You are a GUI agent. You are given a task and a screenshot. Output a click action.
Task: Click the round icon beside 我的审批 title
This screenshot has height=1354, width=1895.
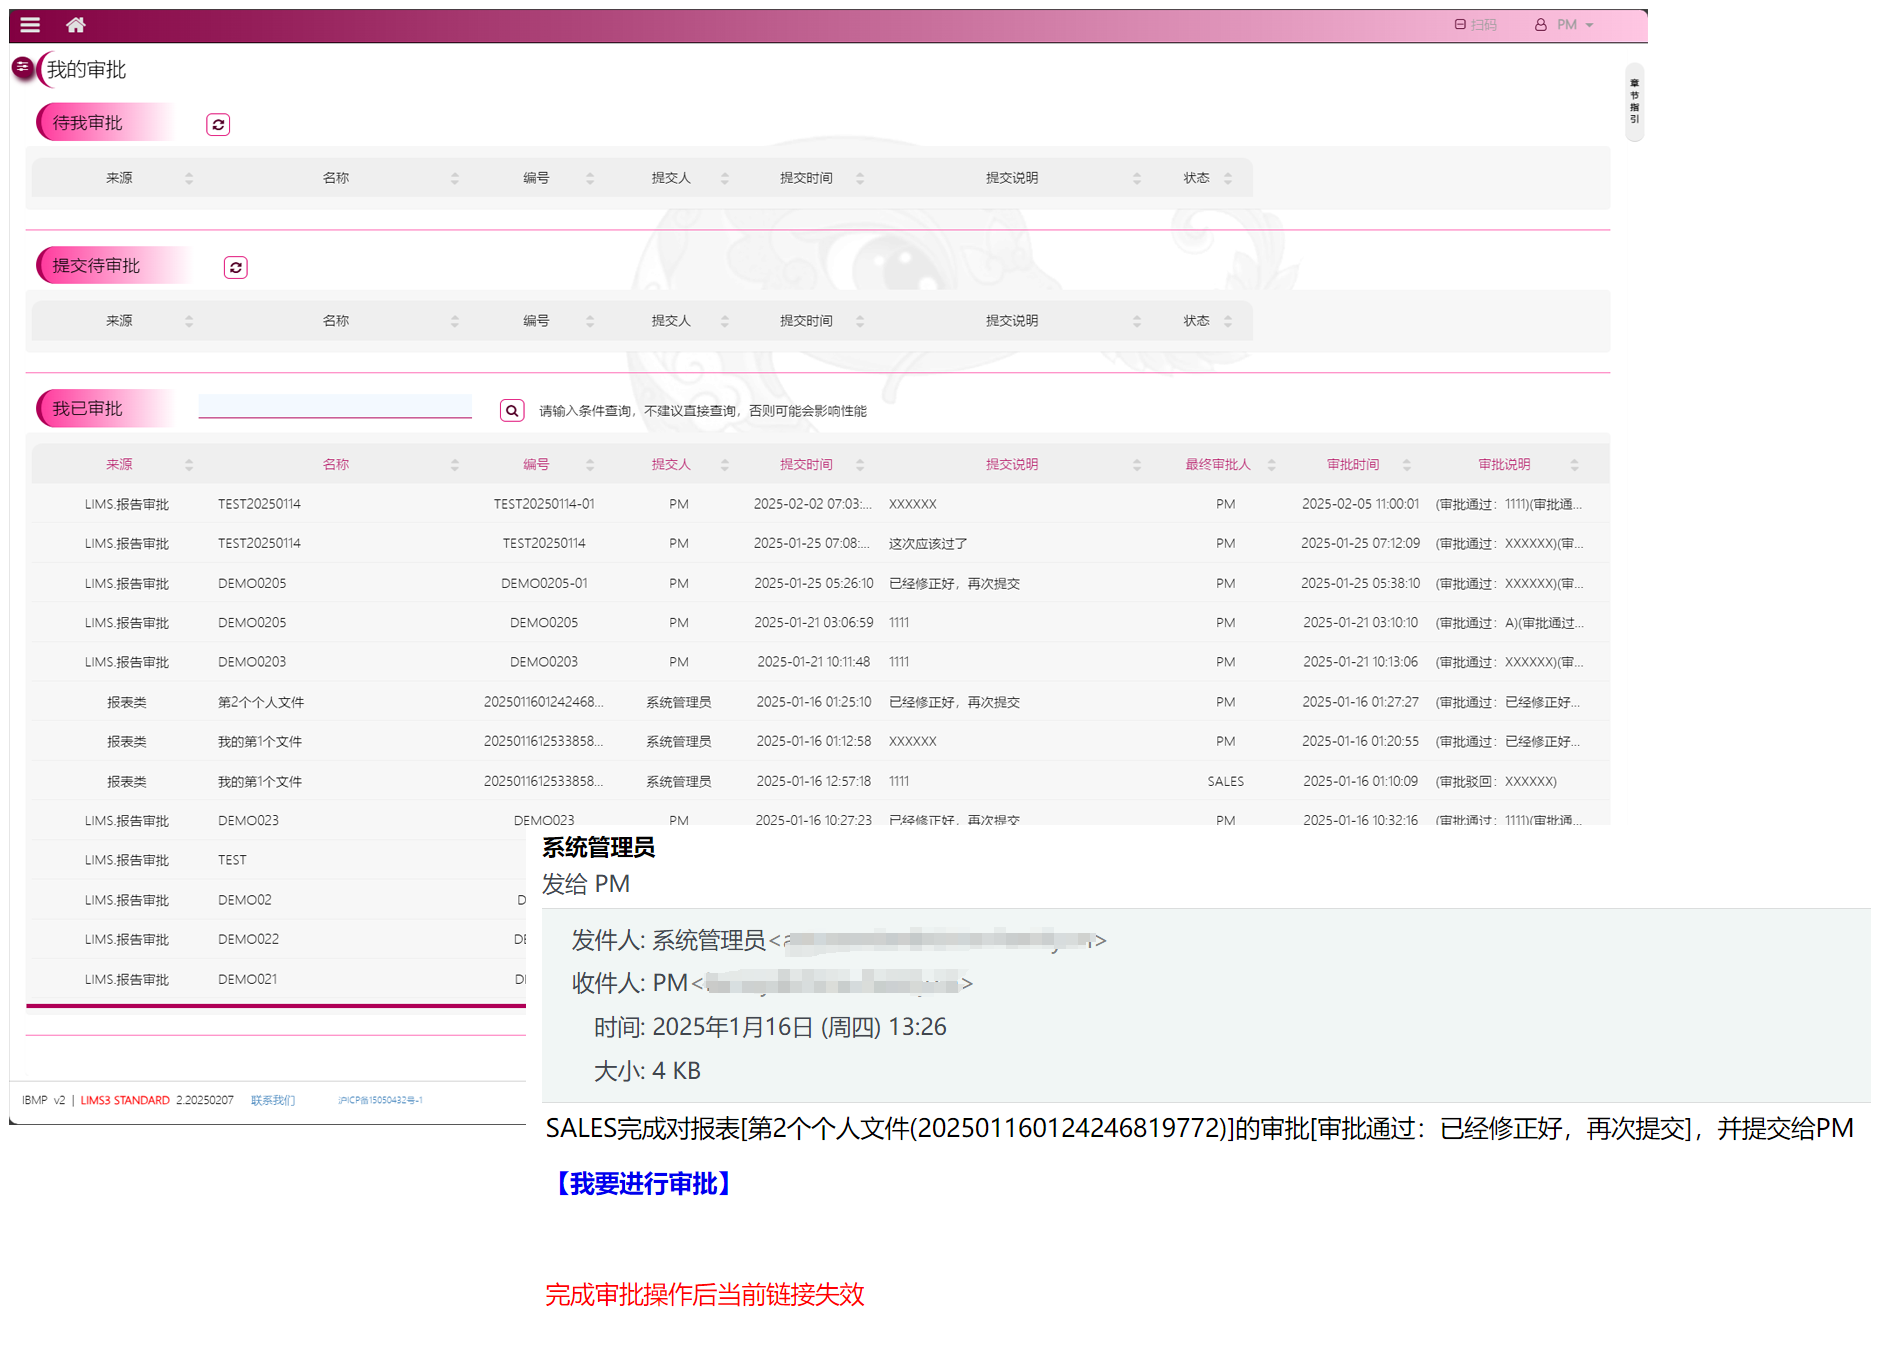click(x=22, y=68)
